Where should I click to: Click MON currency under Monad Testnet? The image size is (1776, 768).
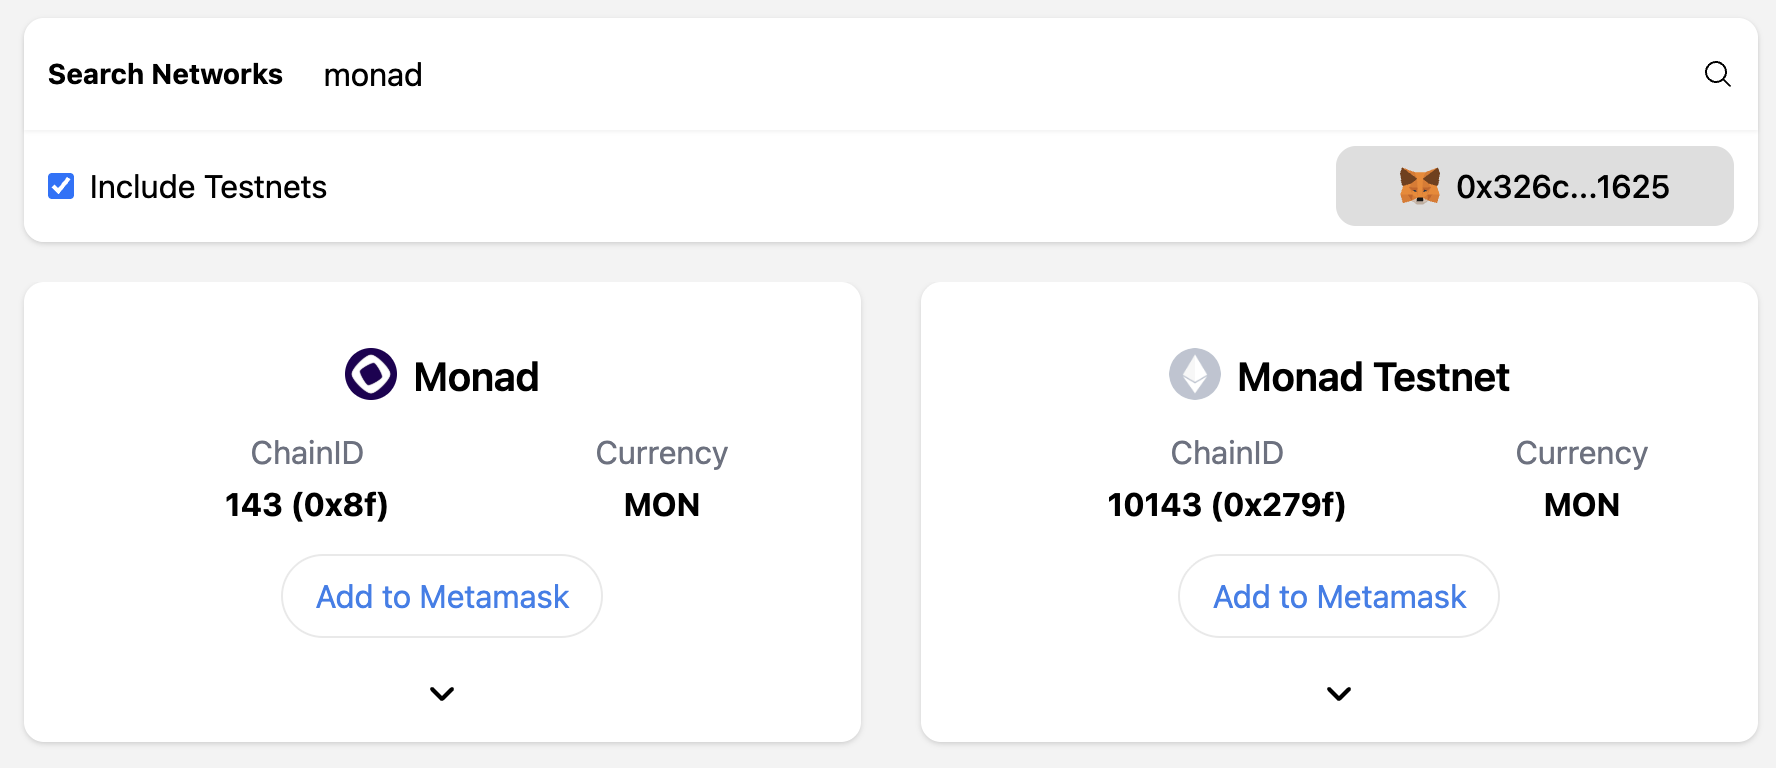click(x=1581, y=505)
